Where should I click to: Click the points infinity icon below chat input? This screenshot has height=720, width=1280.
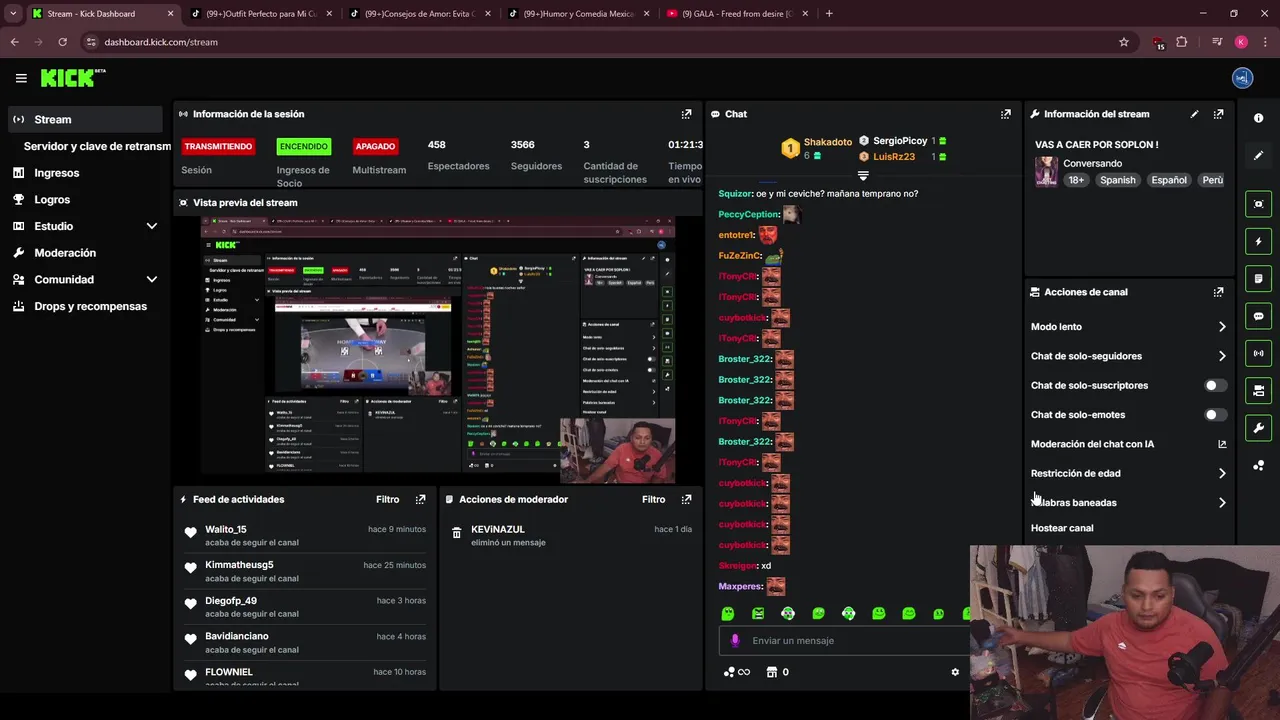pos(737,672)
